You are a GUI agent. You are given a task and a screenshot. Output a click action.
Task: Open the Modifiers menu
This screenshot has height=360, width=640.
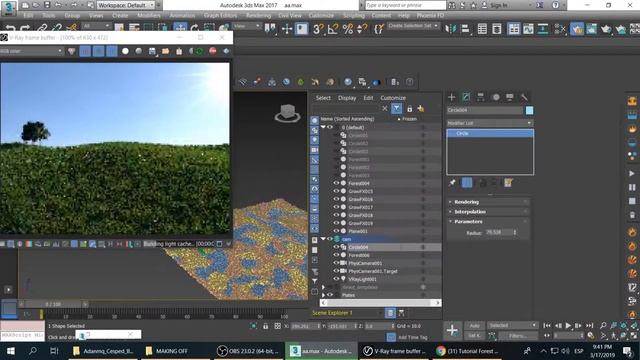[149, 16]
